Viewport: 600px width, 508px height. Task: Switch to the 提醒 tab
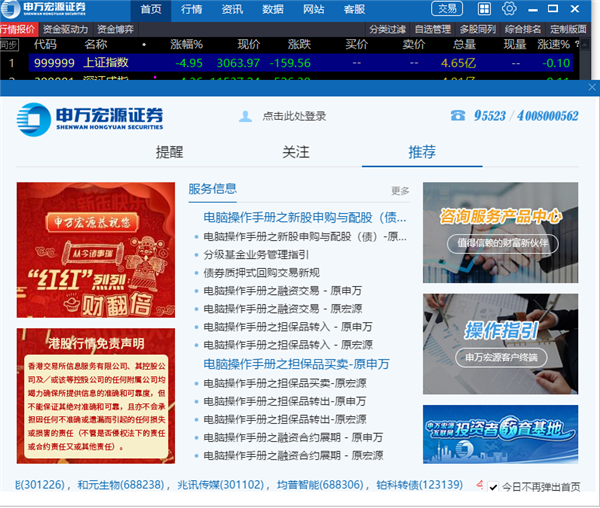(170, 152)
